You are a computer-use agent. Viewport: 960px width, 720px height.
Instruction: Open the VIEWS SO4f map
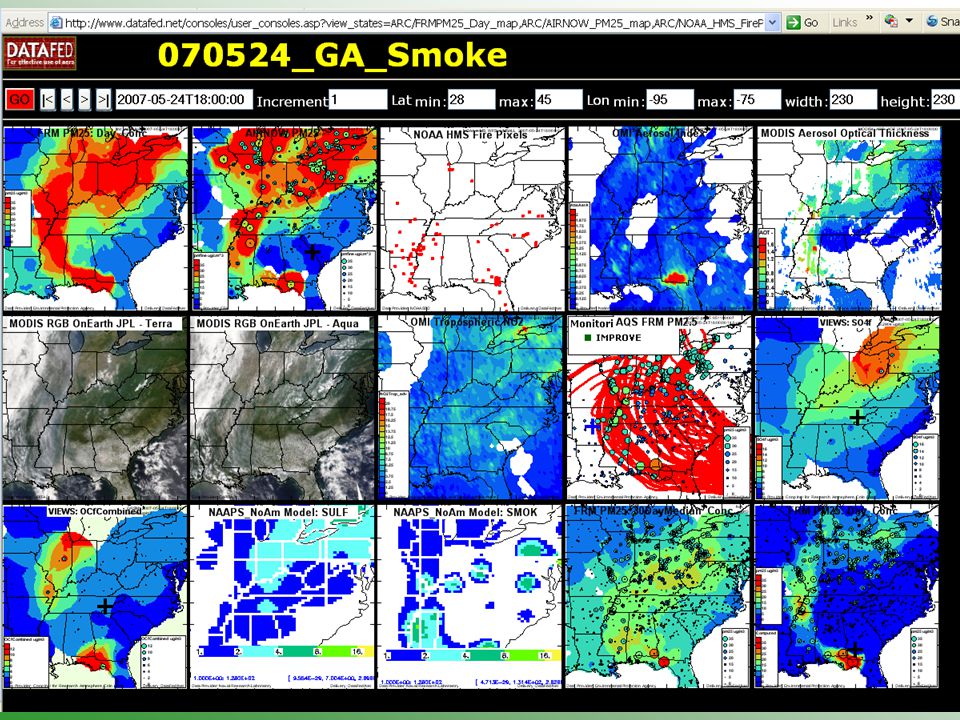(x=847, y=408)
